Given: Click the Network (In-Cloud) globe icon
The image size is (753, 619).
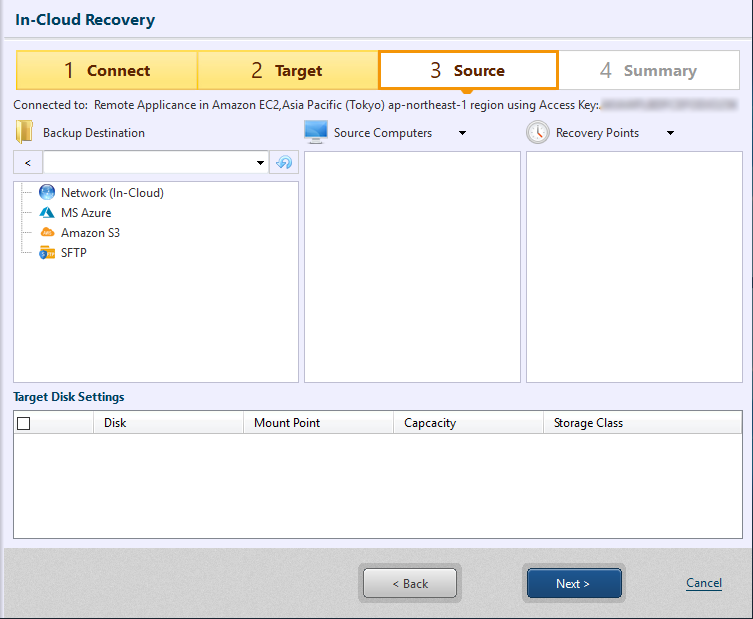Looking at the screenshot, I should click(47, 193).
